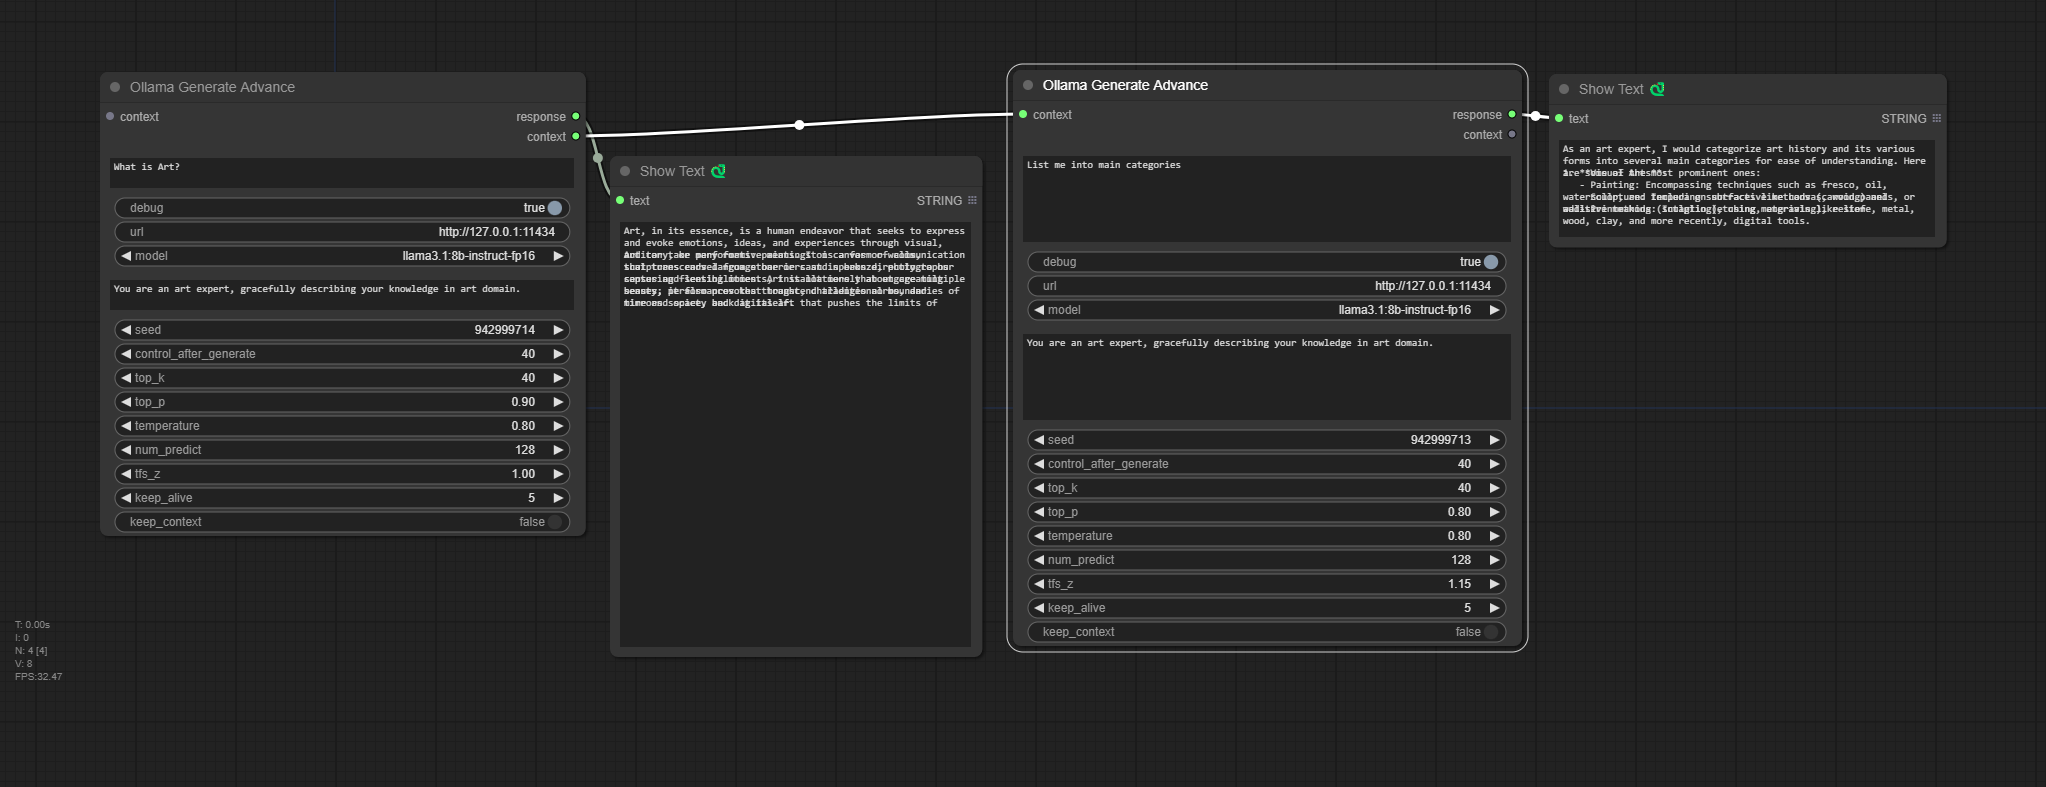Screen dimensions: 2046x787
Task: Click unconnected context output port on the selected Ollama node
Action: [x=1512, y=134]
